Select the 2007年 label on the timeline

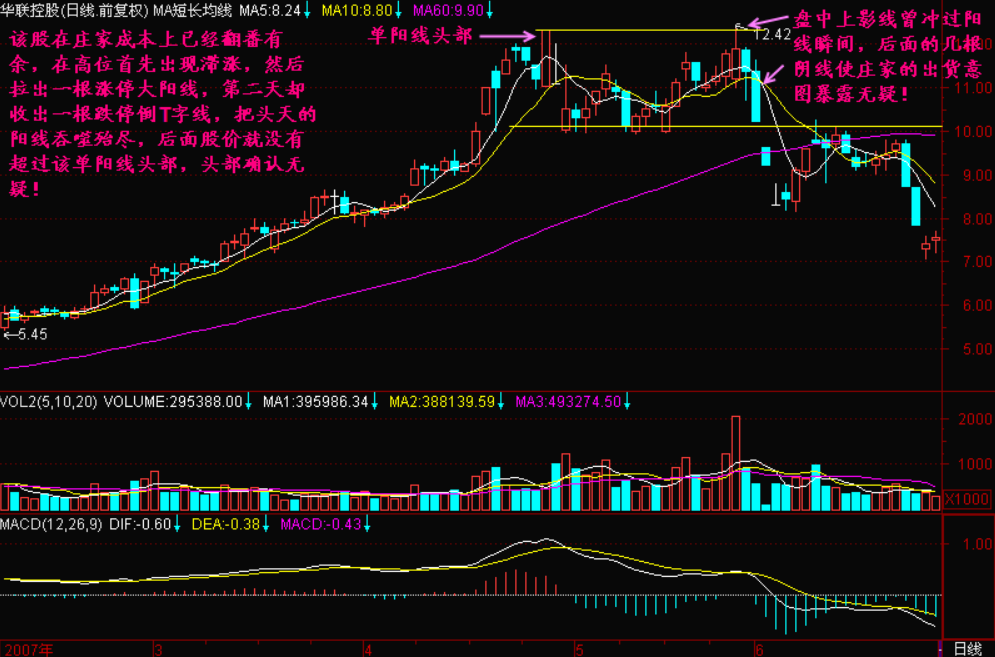(26, 648)
